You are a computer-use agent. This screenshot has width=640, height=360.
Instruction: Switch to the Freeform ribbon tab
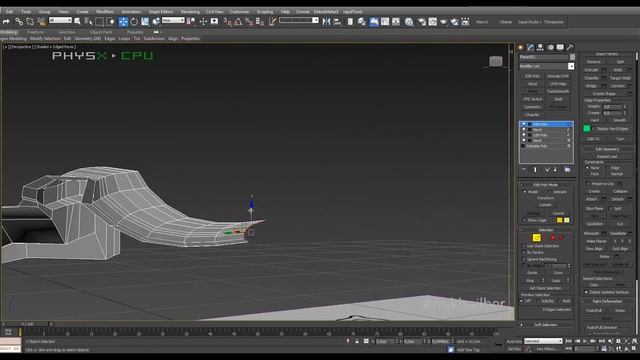(x=35, y=32)
